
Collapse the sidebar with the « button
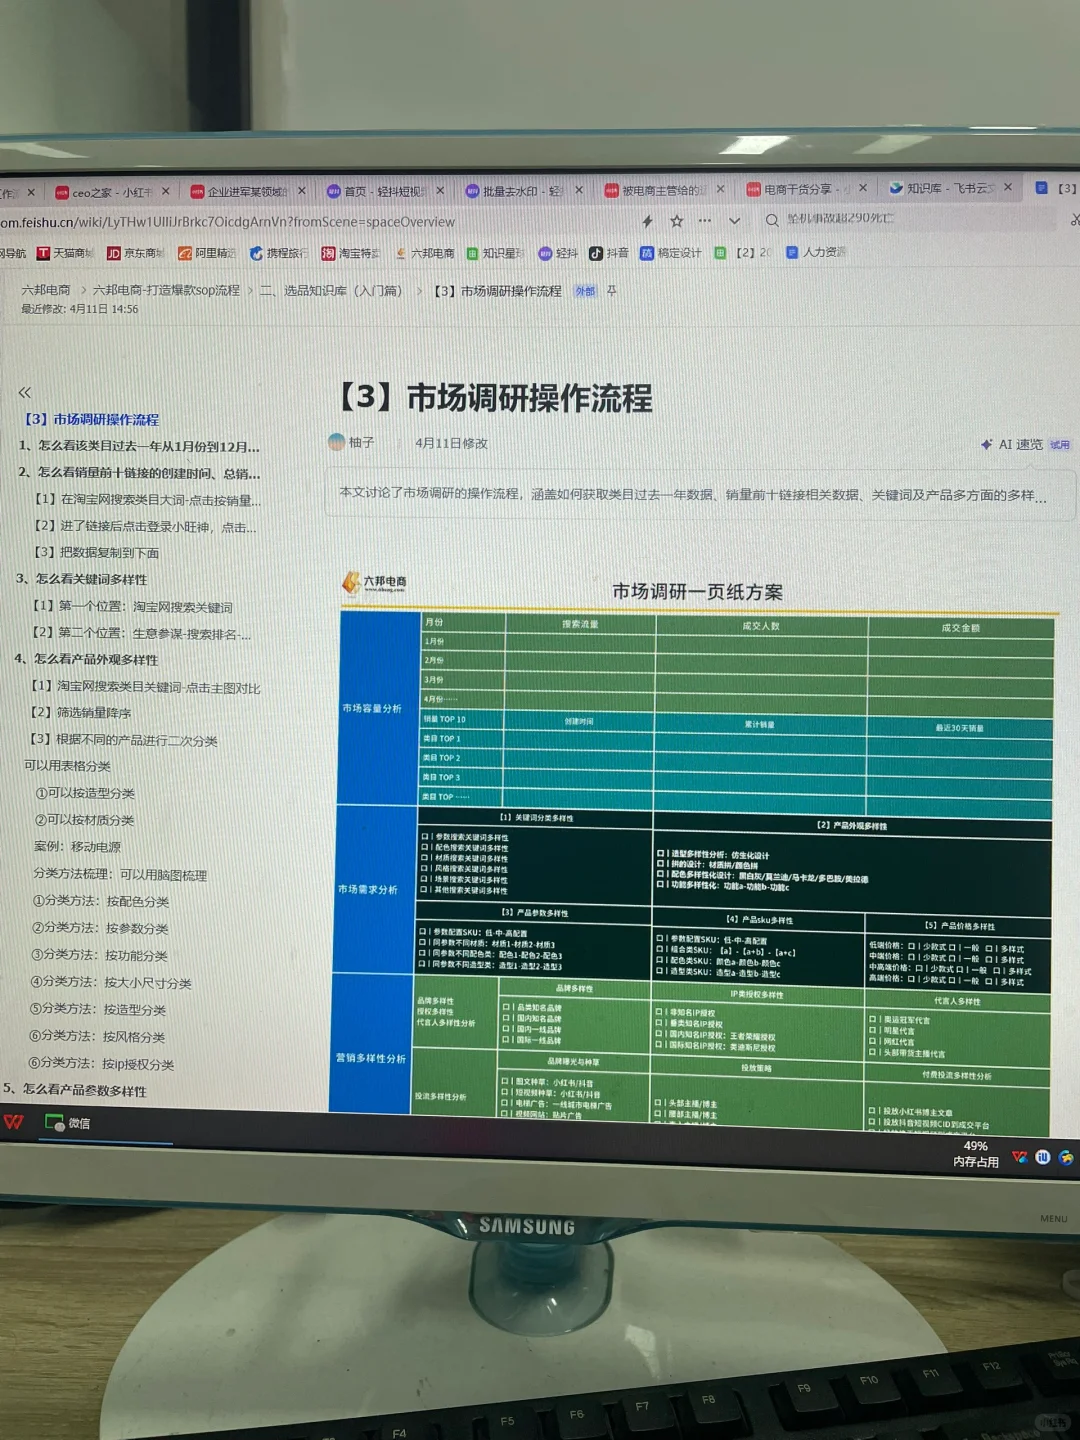coord(24,392)
